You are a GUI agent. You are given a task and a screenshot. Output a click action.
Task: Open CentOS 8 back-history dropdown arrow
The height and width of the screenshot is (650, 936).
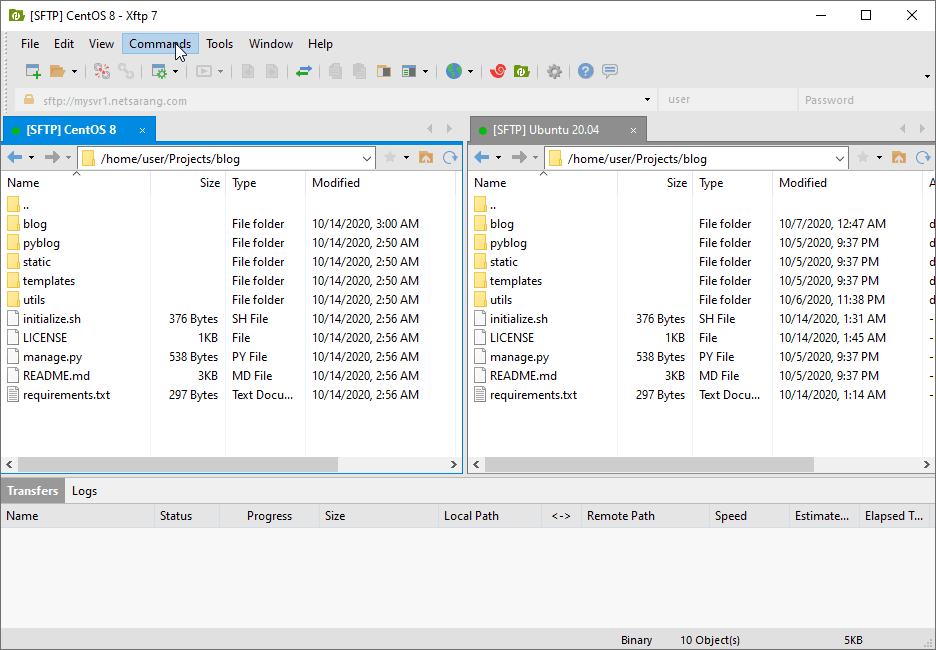click(x=32, y=158)
